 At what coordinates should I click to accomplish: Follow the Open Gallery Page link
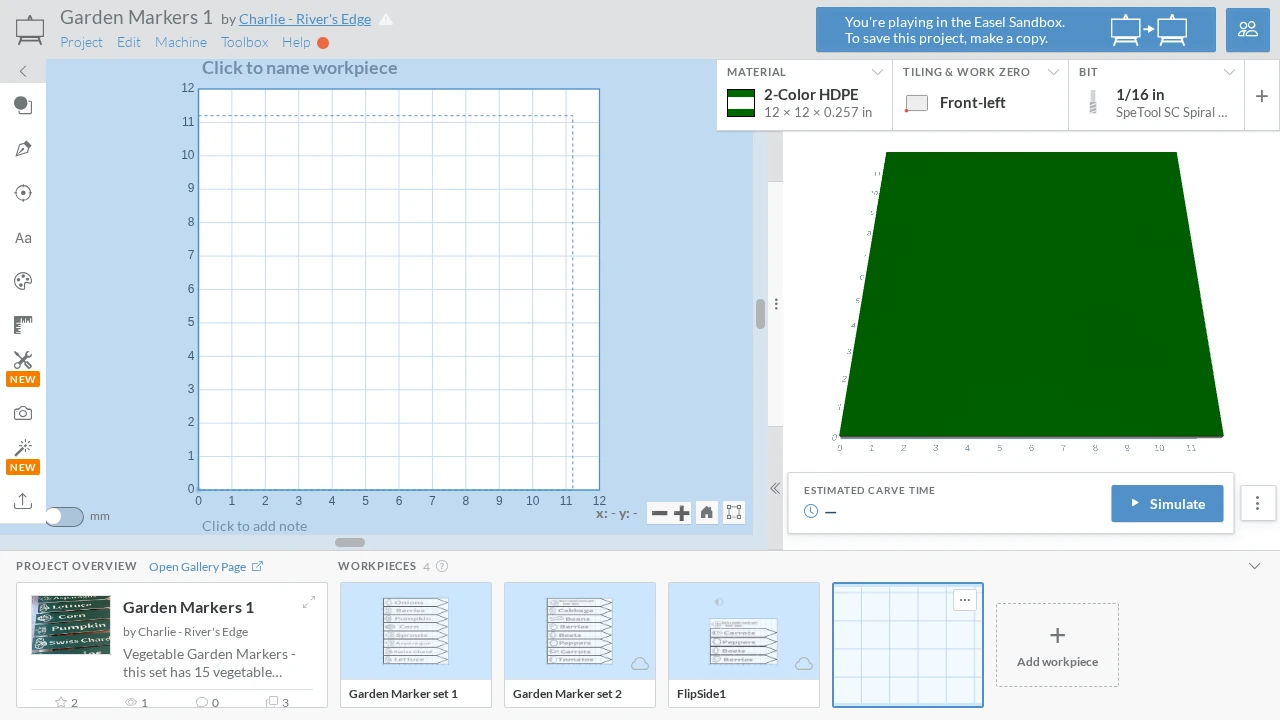206,566
